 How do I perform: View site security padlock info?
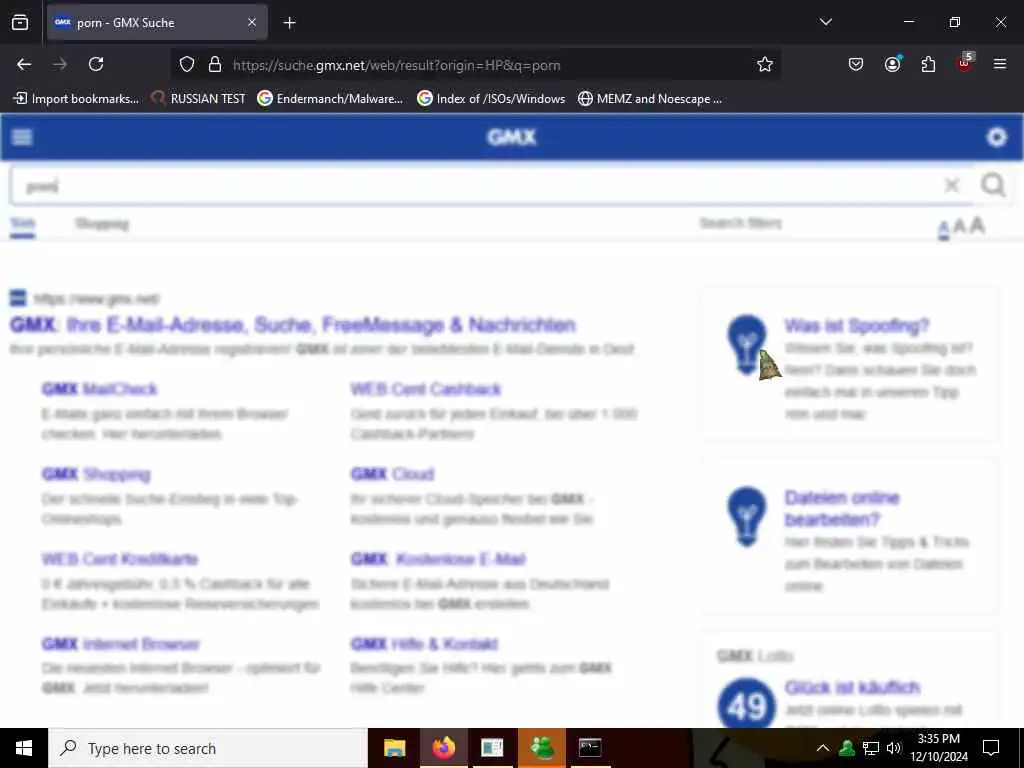(x=214, y=65)
